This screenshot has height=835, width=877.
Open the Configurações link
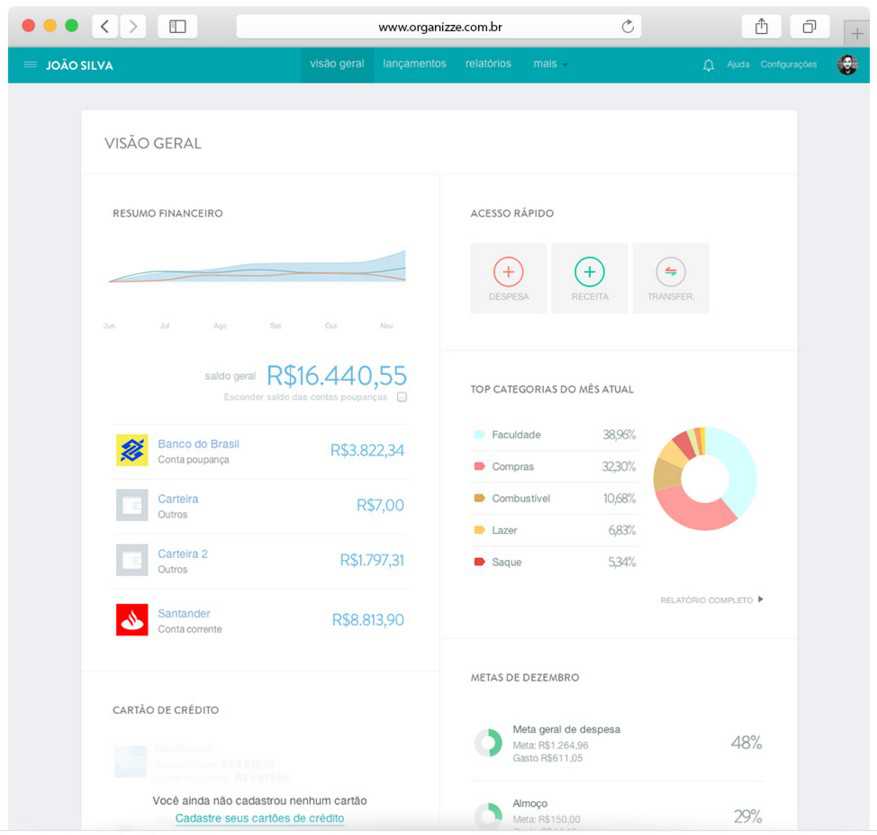[x=788, y=65]
